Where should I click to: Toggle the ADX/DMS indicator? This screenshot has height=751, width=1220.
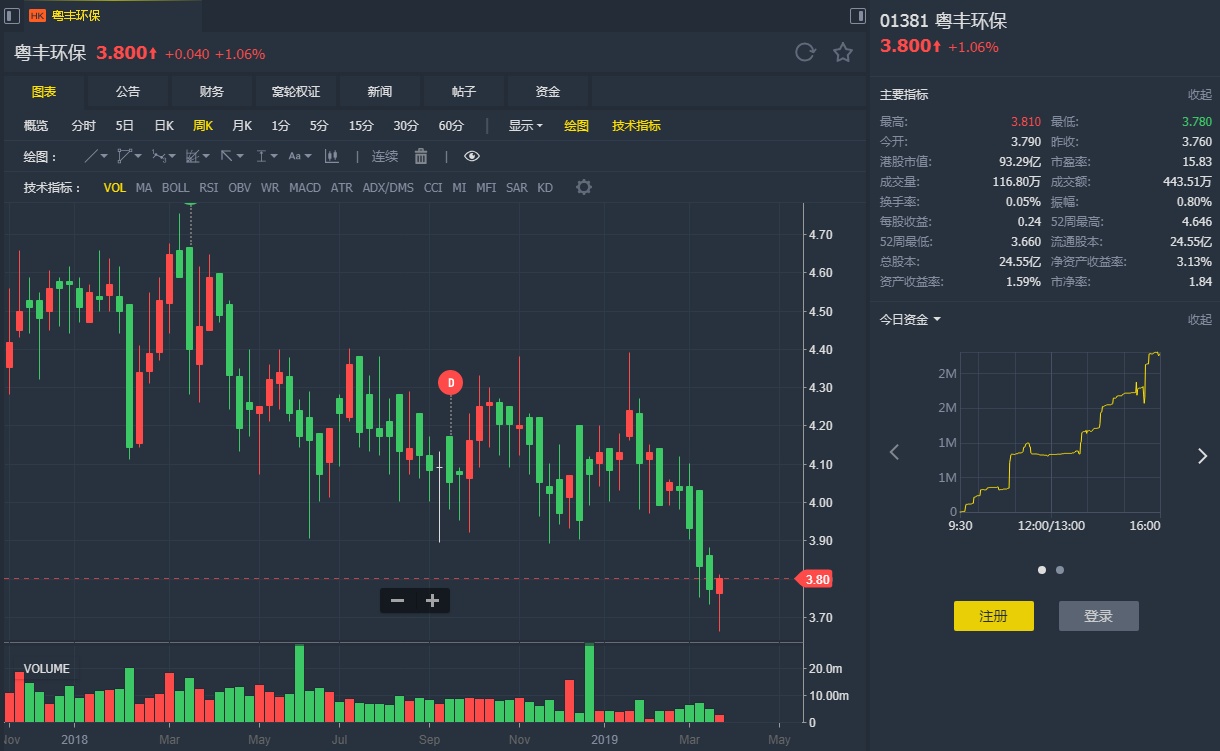(x=388, y=187)
